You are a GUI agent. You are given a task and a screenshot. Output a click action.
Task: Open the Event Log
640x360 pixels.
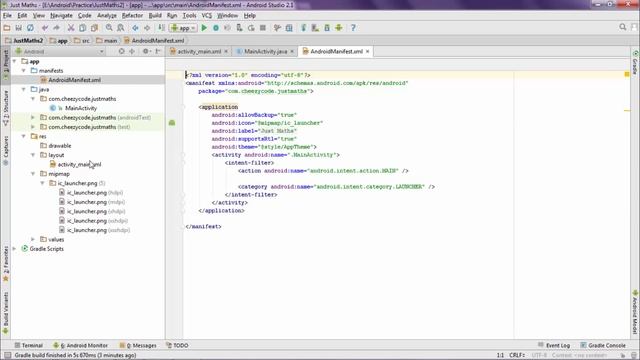(554, 345)
